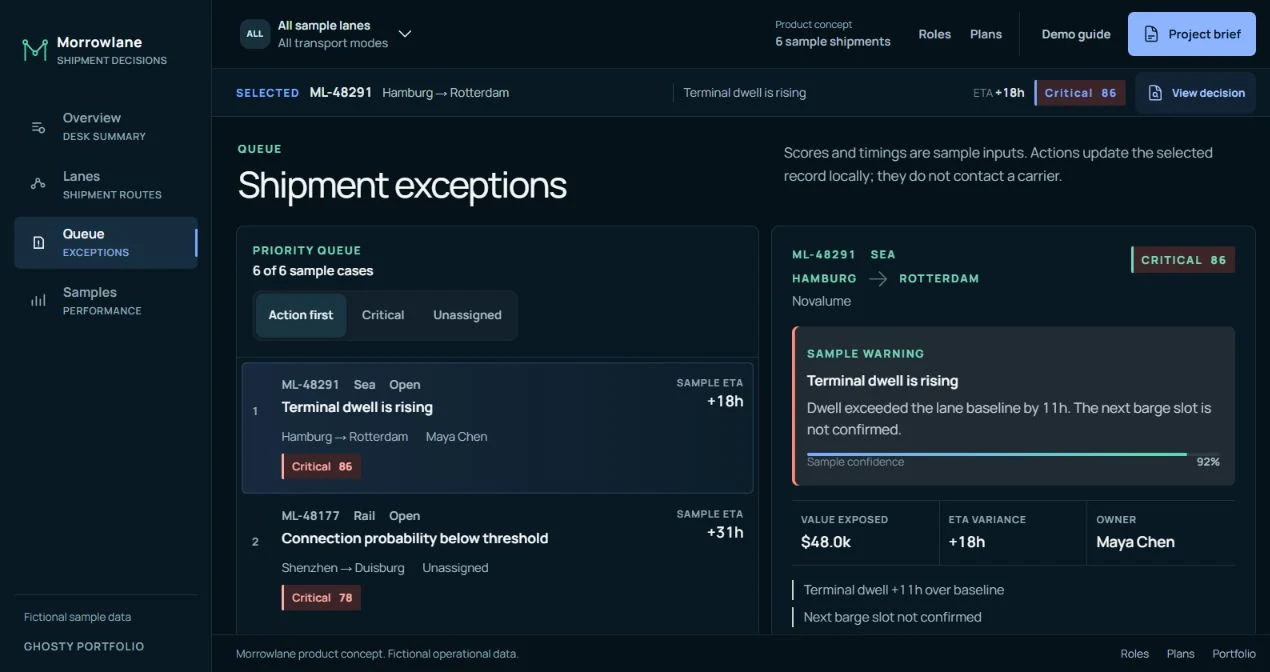Click the Morrowlane logo icon
Screen dimensions: 1270x672
35,50
